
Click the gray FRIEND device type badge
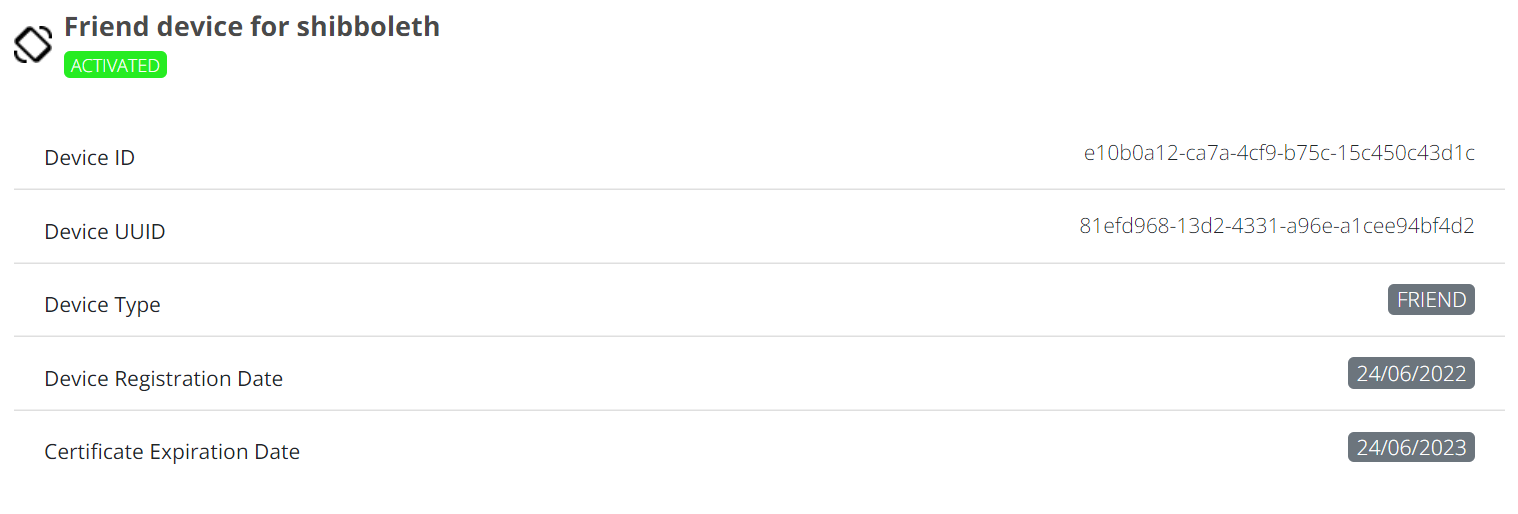click(x=1431, y=300)
